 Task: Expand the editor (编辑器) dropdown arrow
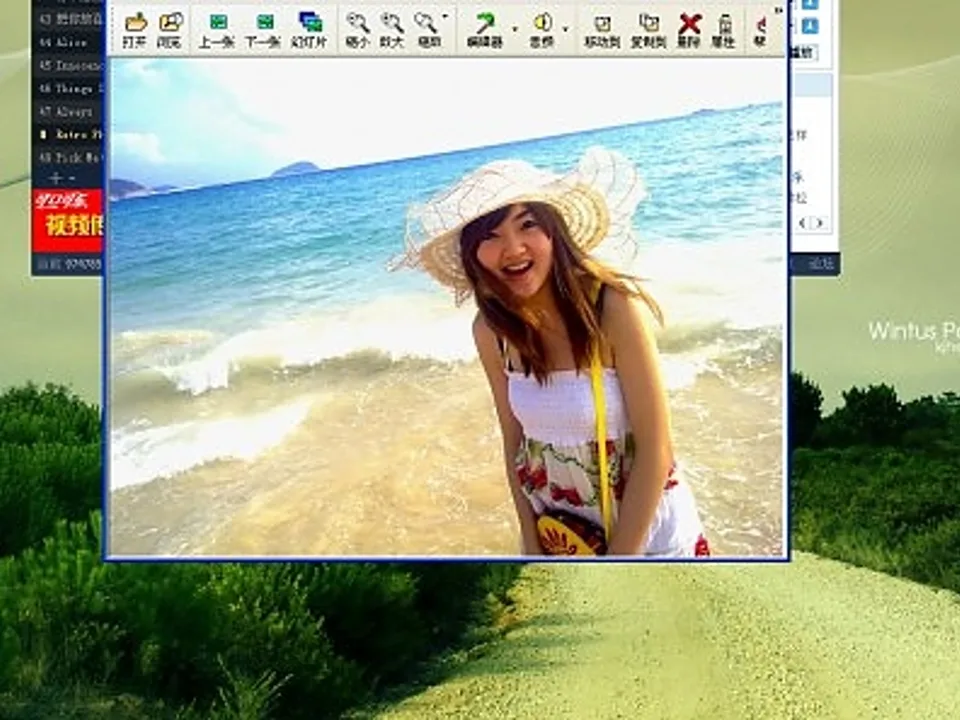click(515, 29)
